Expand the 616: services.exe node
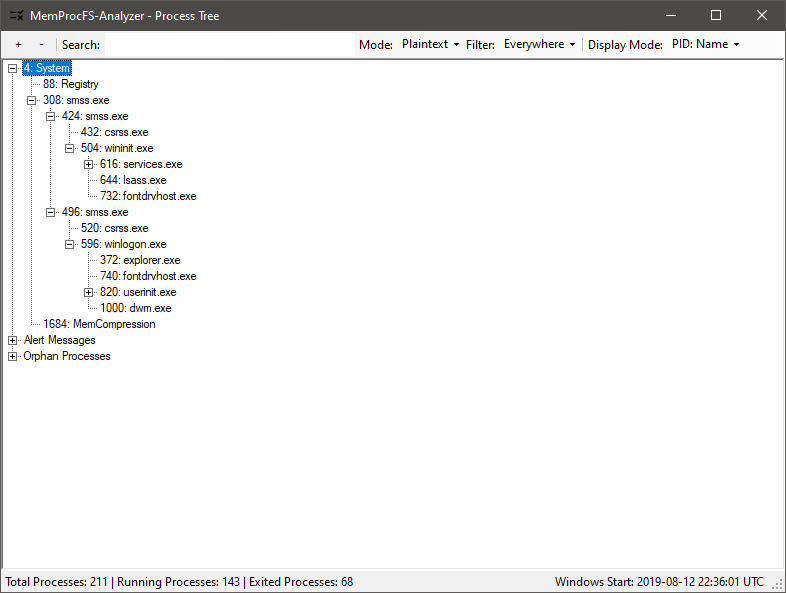The image size is (786, 593). click(89, 164)
